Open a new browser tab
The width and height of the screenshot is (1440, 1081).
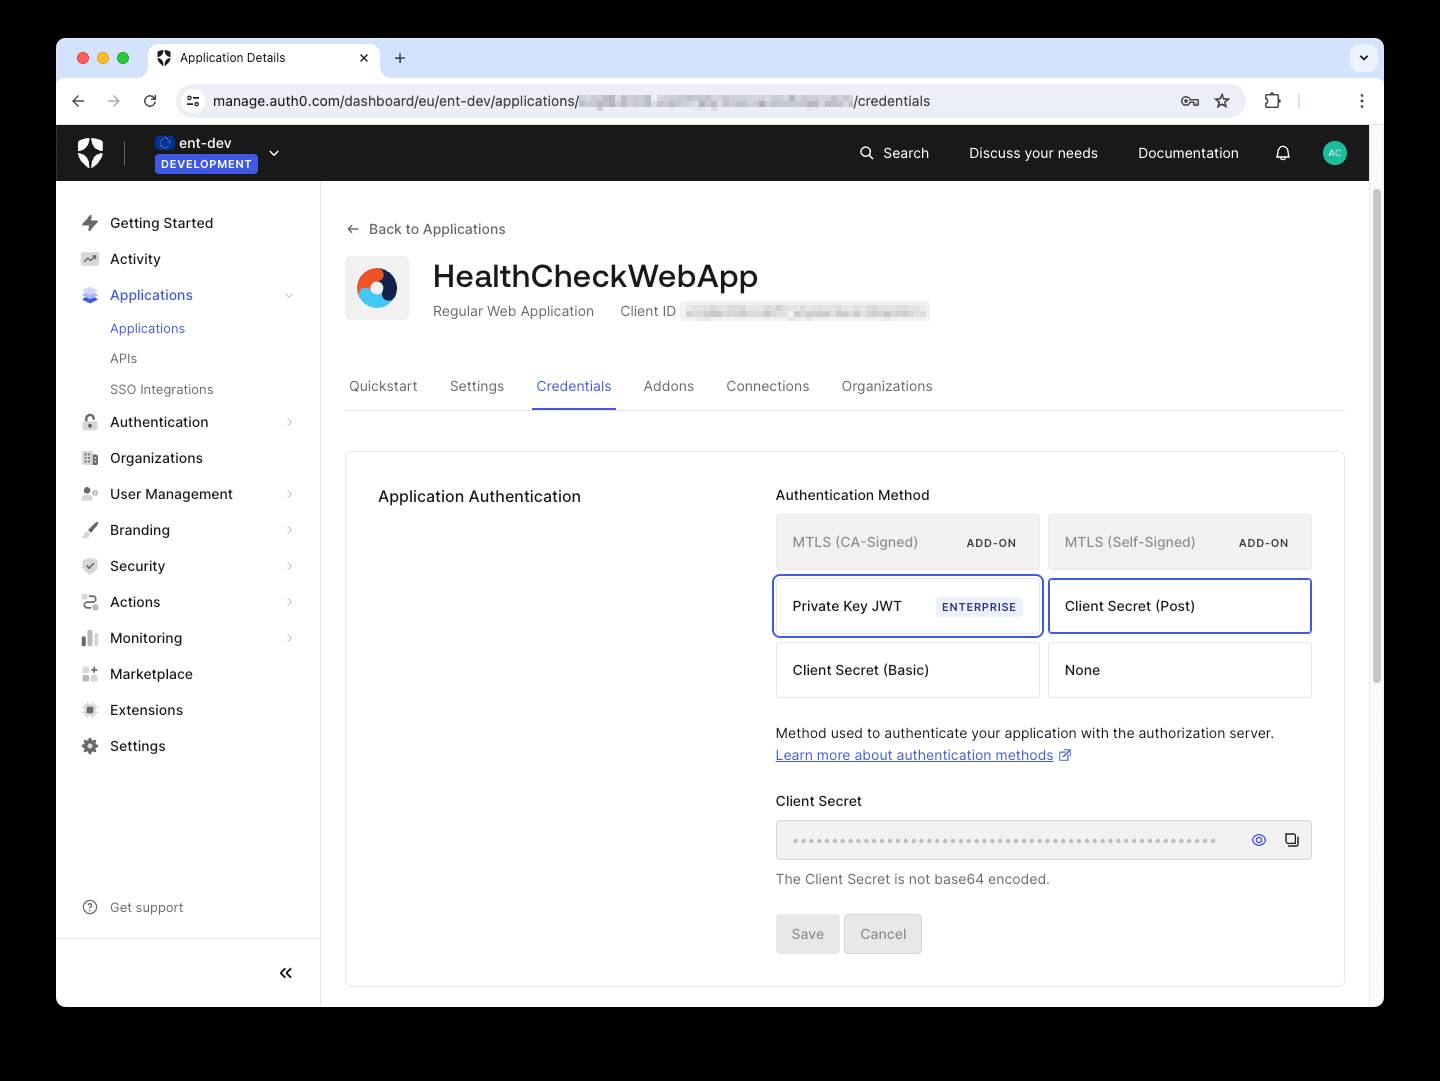[x=400, y=58]
